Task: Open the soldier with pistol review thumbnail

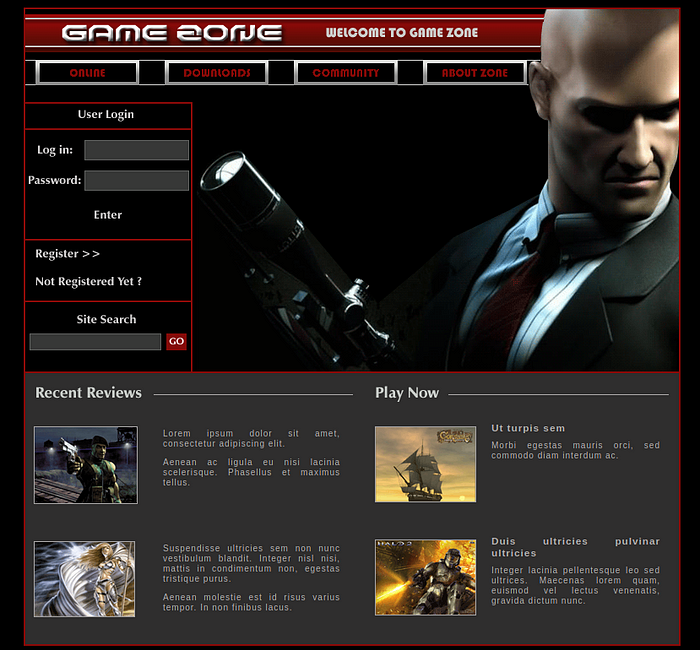Action: (86, 465)
